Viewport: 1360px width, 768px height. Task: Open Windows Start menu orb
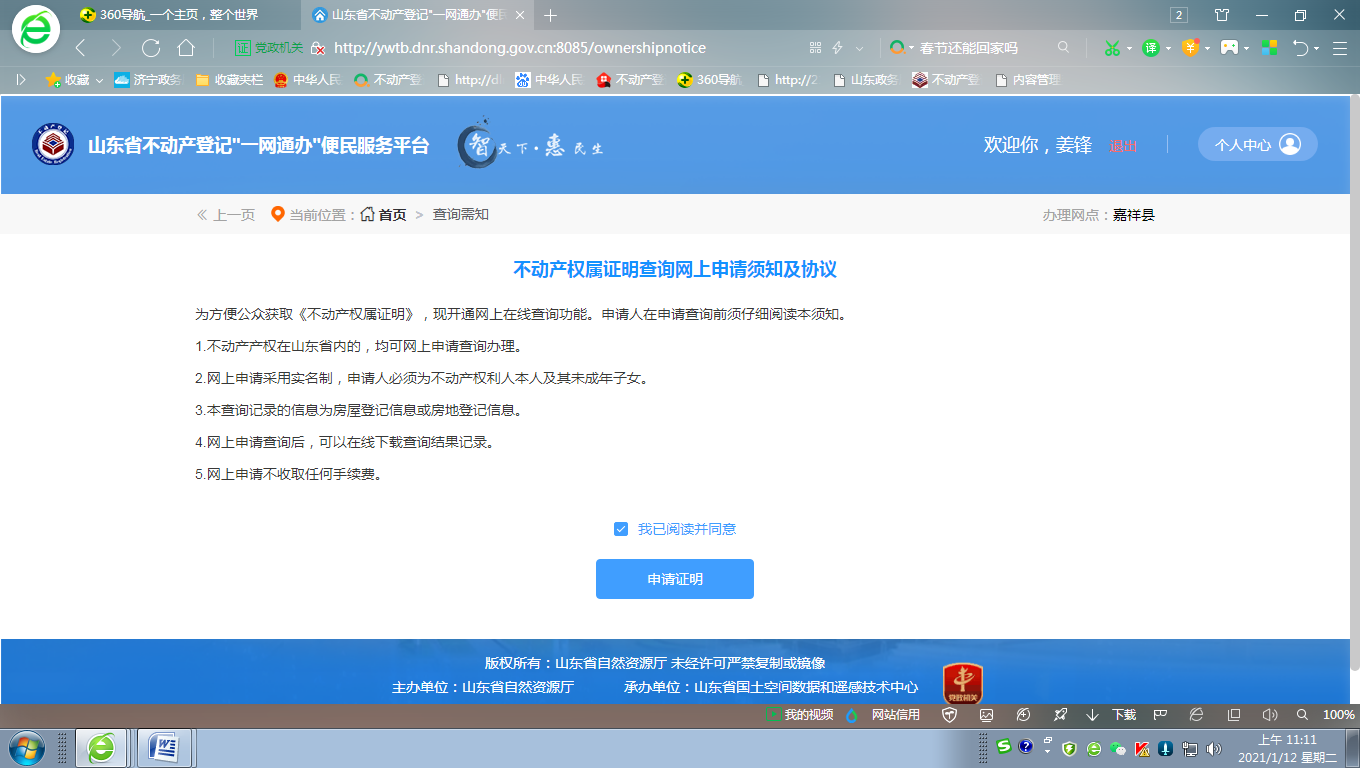26,748
